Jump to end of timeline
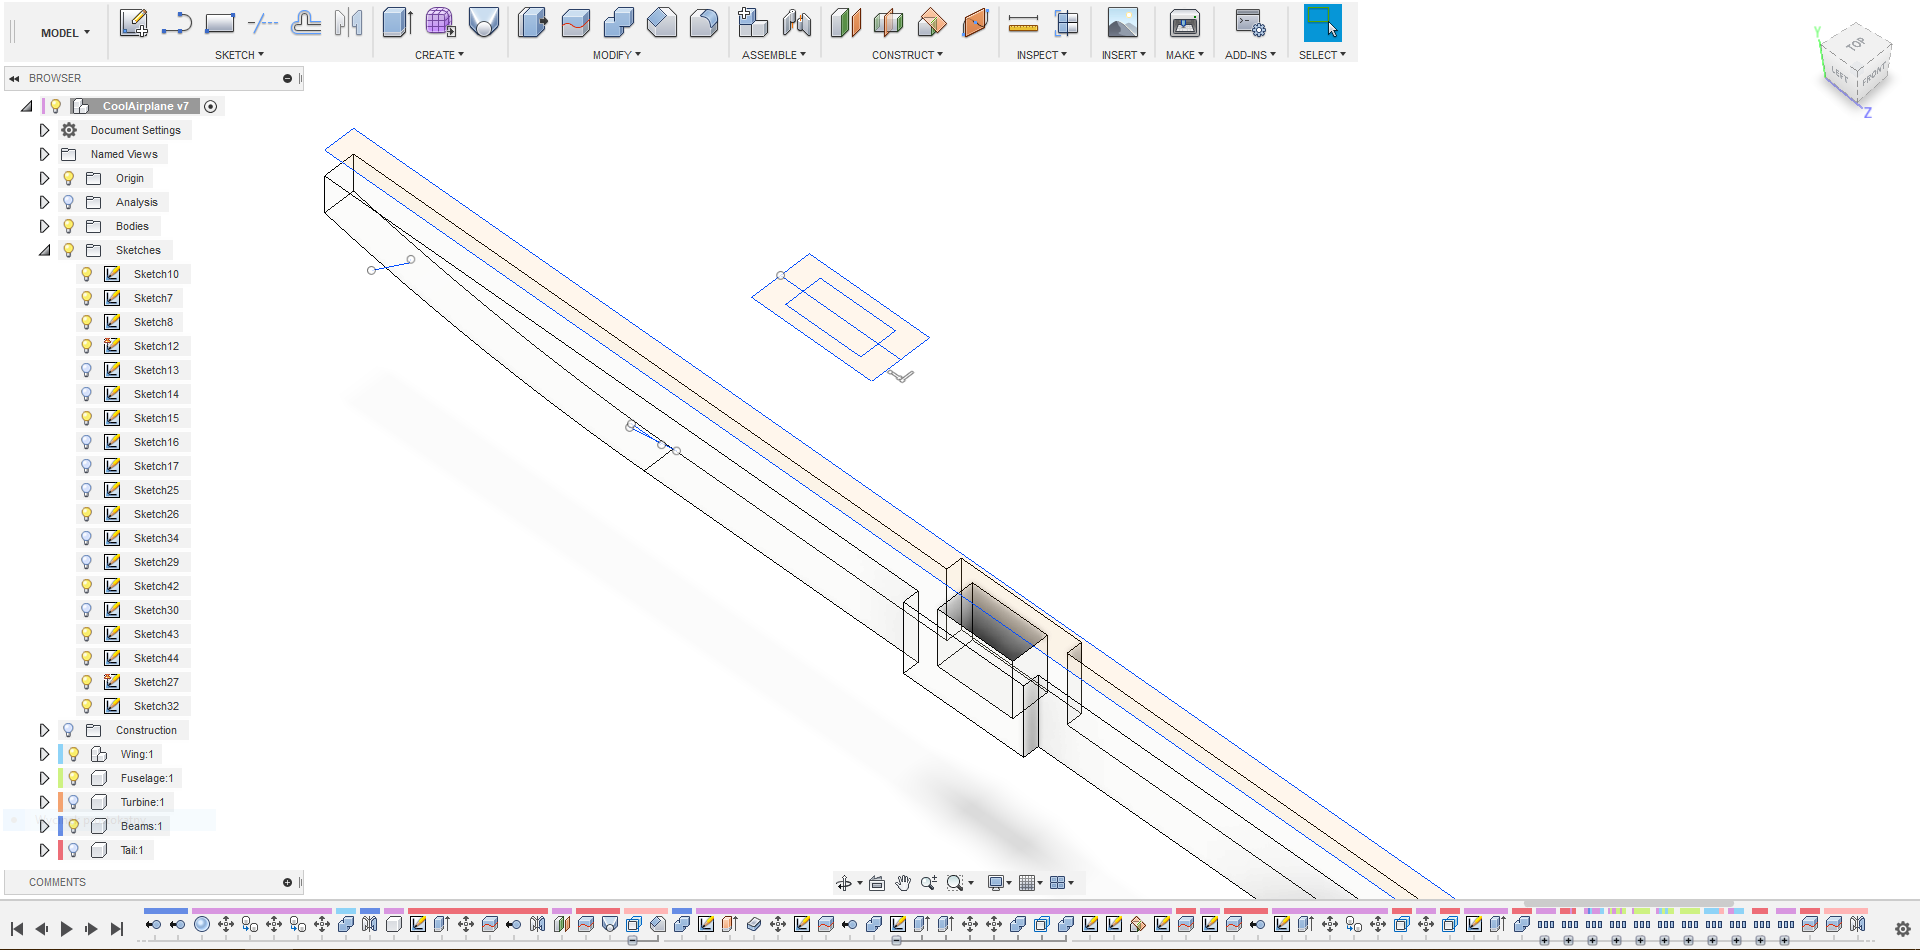The height and width of the screenshot is (950, 1920). pos(116,929)
